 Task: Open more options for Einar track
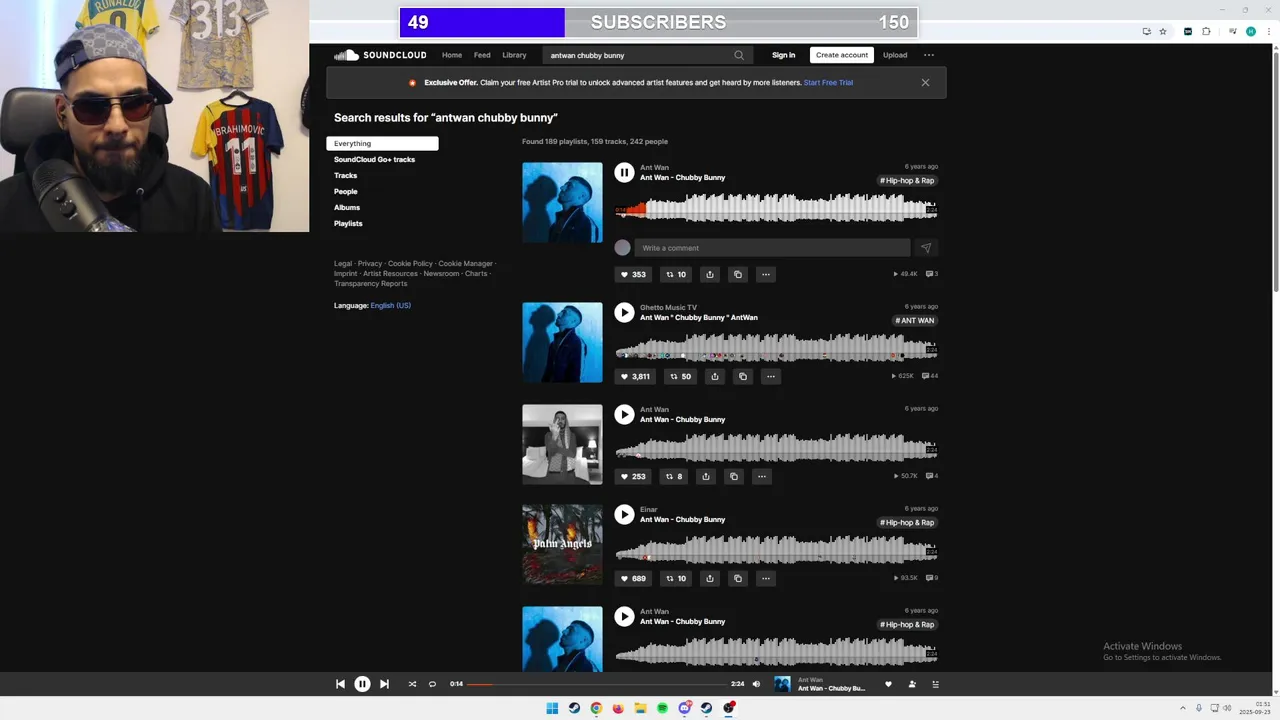click(766, 578)
